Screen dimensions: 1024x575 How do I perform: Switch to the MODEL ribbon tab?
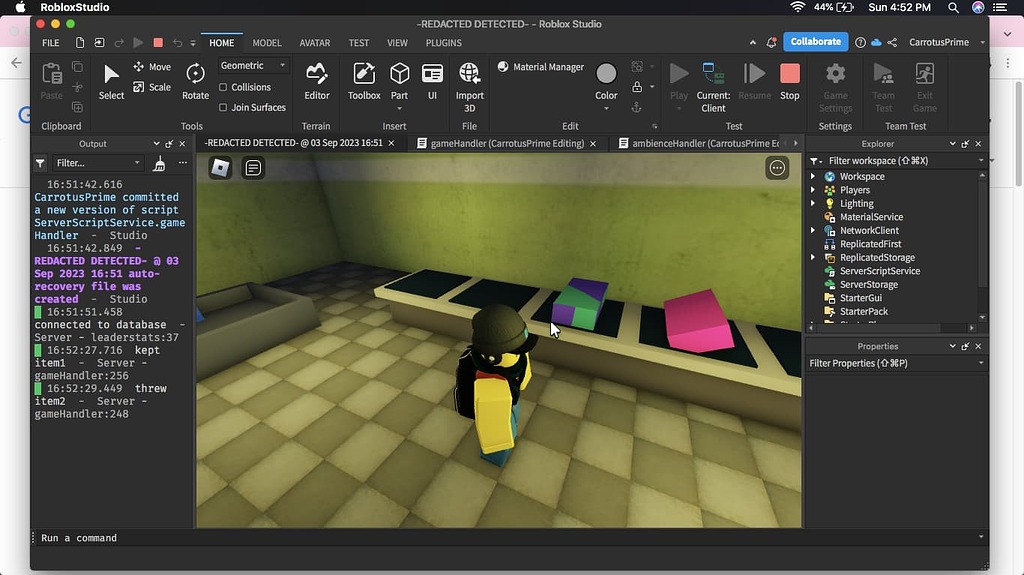point(267,43)
